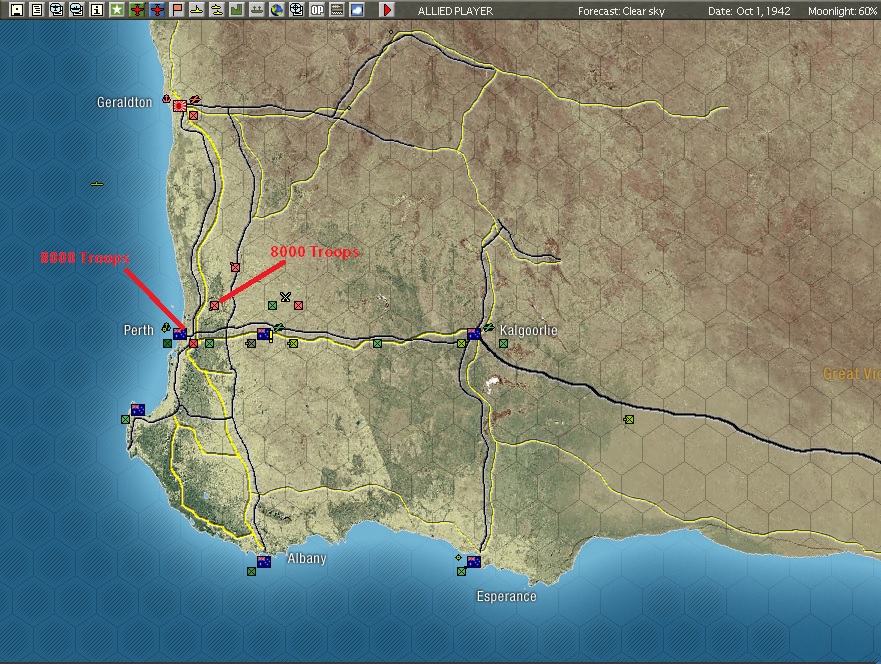This screenshot has height=664, width=881.
Task: Select Australian flag base with yellow exclamation mark
Action: tap(264, 334)
